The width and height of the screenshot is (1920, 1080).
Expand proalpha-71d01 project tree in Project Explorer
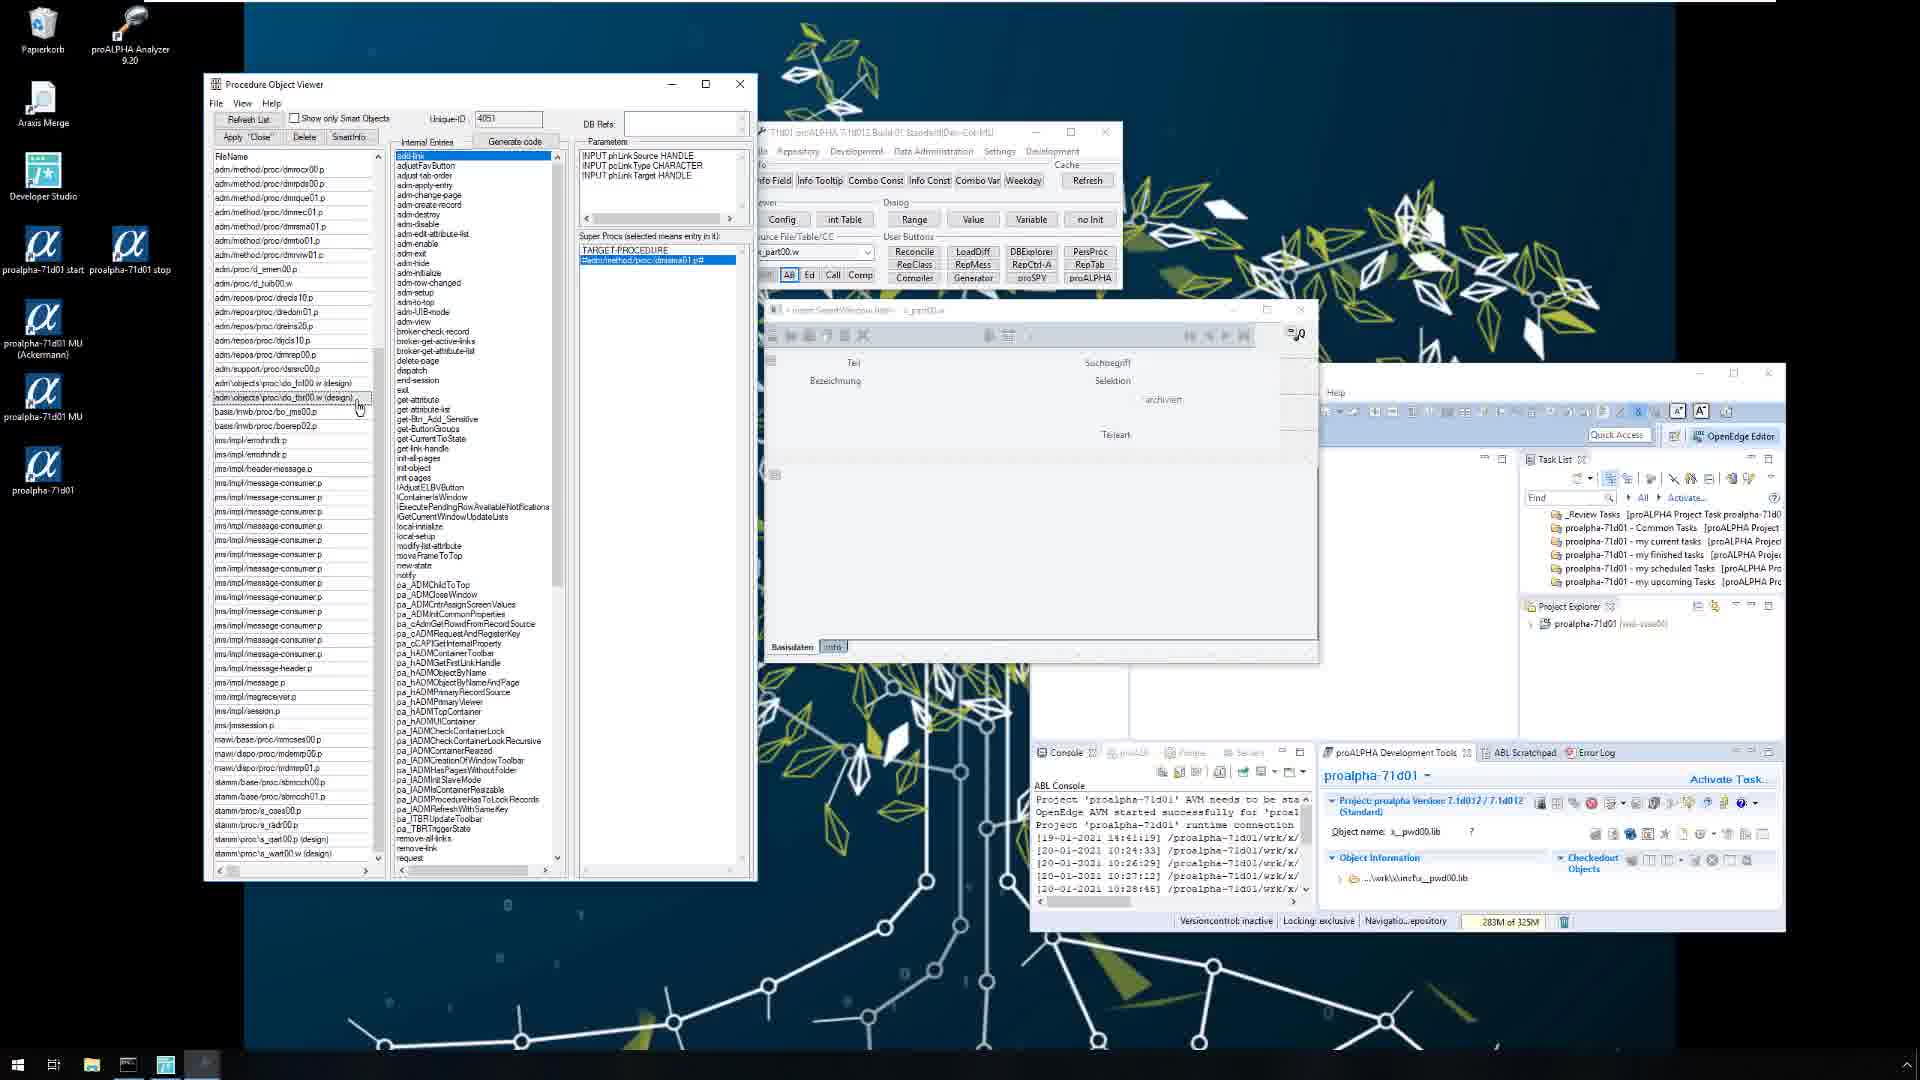point(1530,624)
